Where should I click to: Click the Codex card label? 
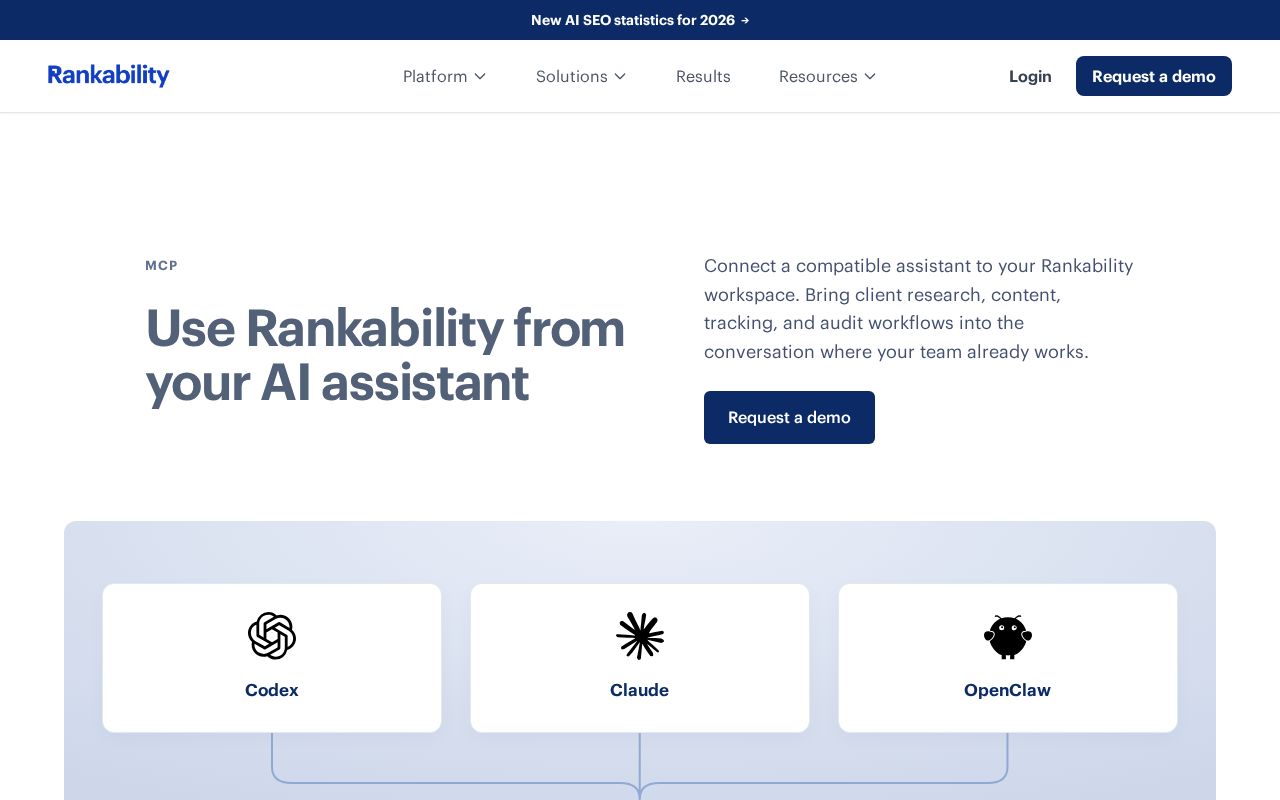tap(272, 690)
